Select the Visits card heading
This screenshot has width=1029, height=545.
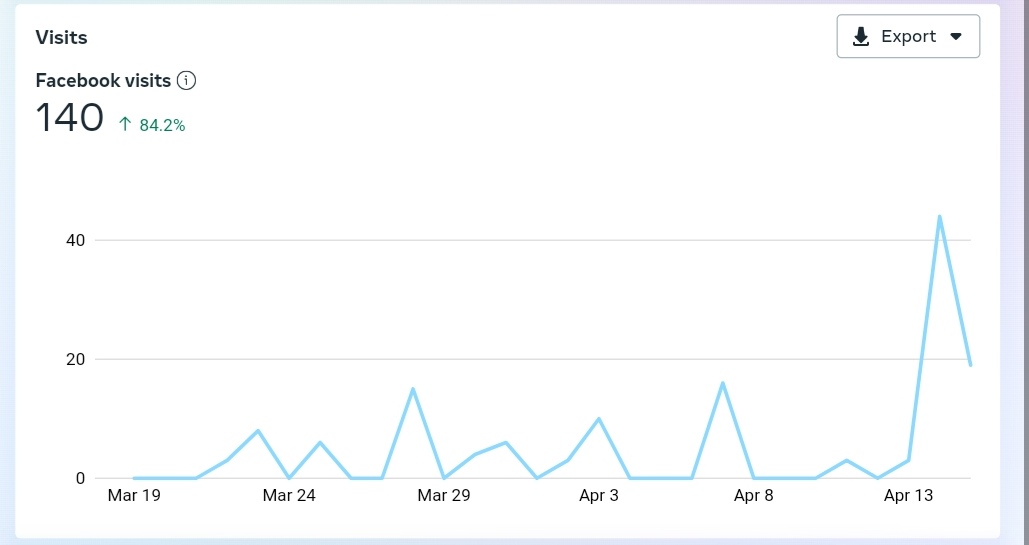coord(61,38)
